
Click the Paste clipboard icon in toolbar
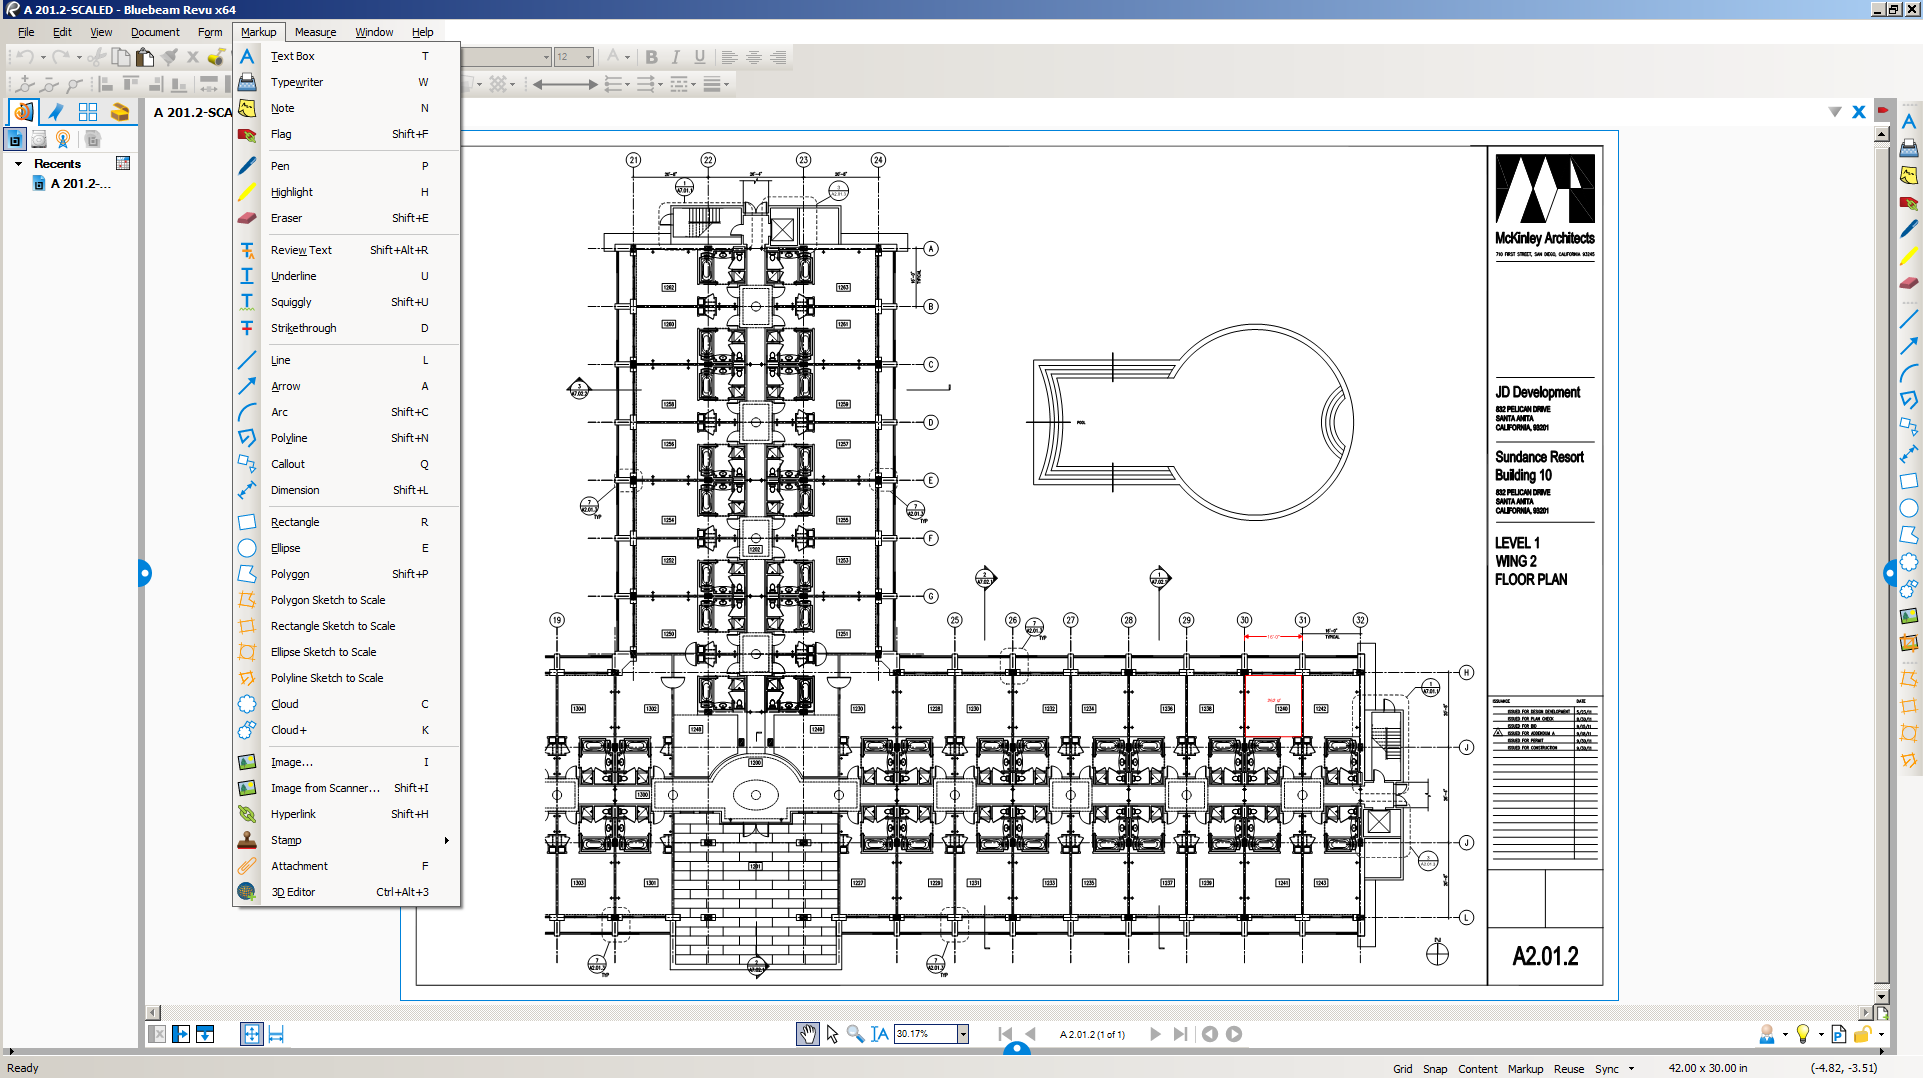coord(145,57)
